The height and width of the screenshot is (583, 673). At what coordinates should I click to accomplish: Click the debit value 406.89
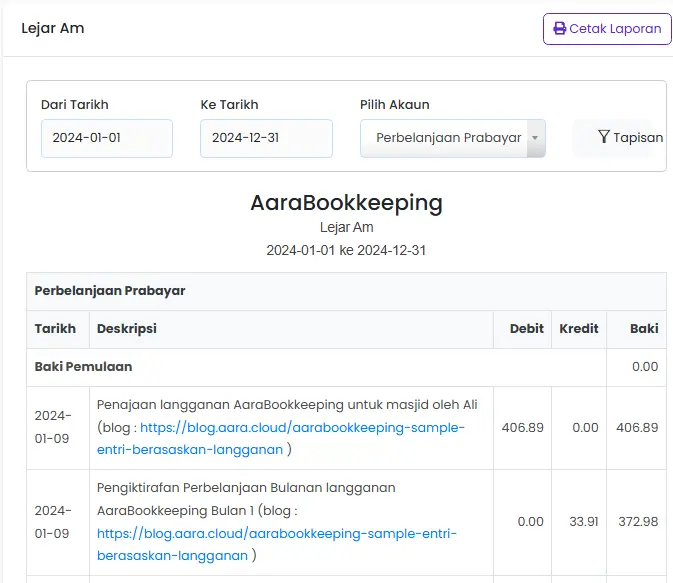pos(523,428)
